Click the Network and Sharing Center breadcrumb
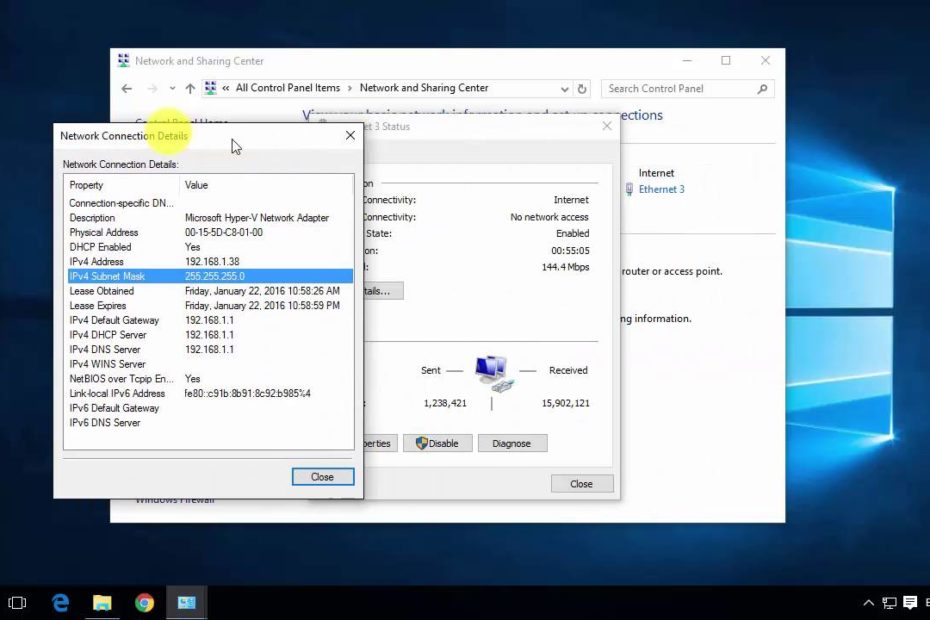Image resolution: width=930 pixels, height=620 pixels. pyautogui.click(x=424, y=88)
